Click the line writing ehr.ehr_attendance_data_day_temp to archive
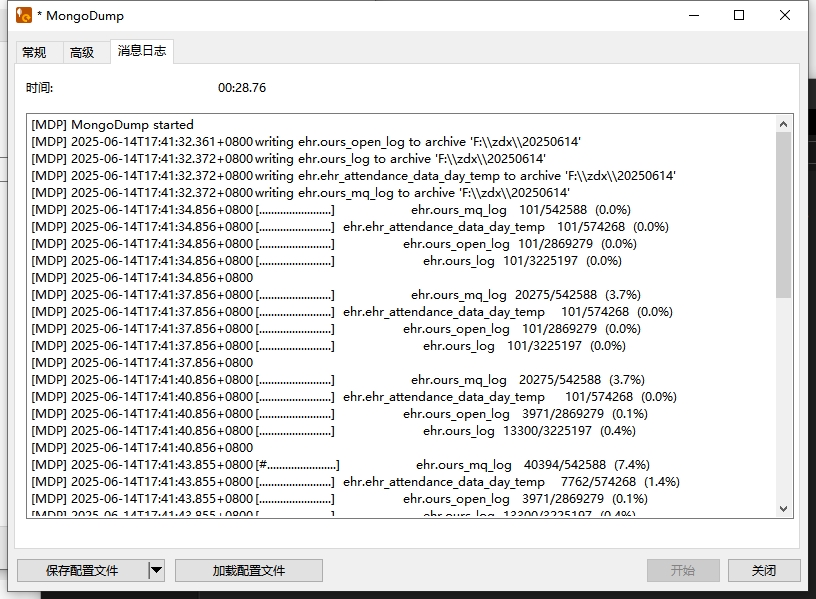 (x=353, y=176)
